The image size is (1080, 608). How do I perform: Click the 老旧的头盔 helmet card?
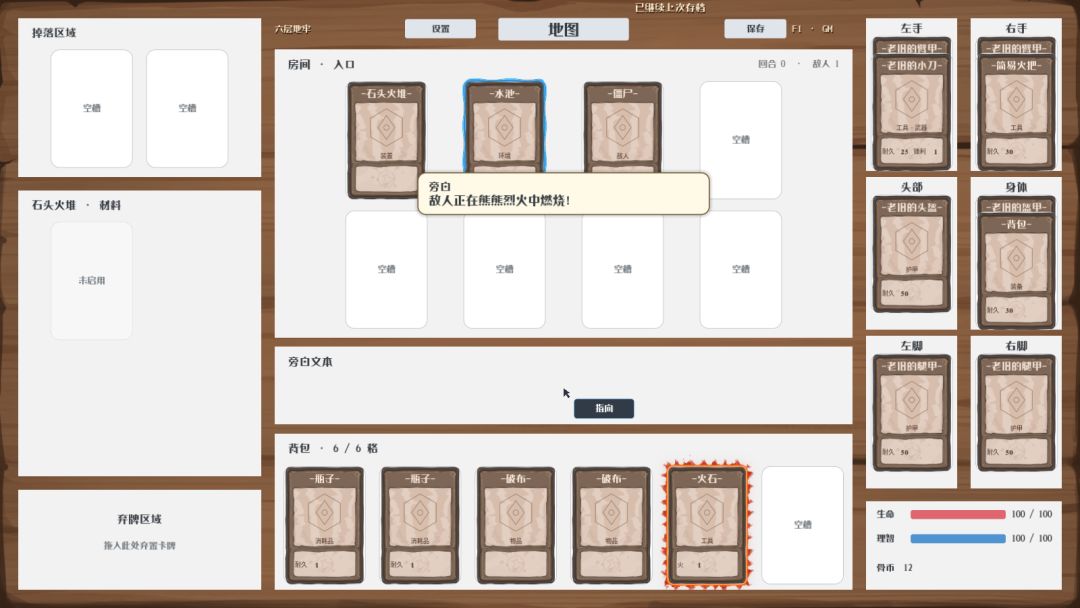click(x=911, y=254)
